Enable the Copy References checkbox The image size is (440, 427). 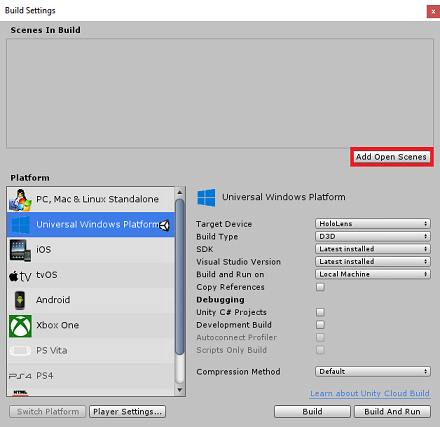(320, 287)
